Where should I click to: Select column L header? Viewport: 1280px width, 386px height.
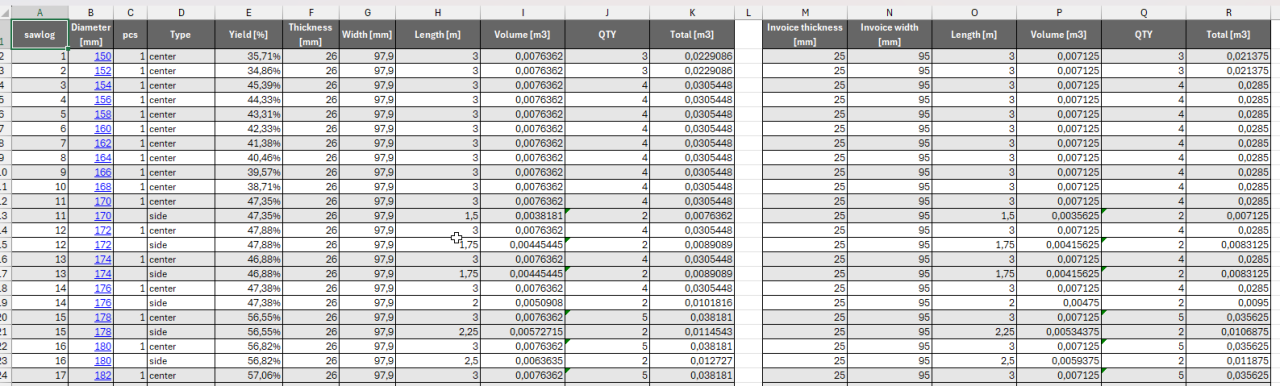click(748, 12)
